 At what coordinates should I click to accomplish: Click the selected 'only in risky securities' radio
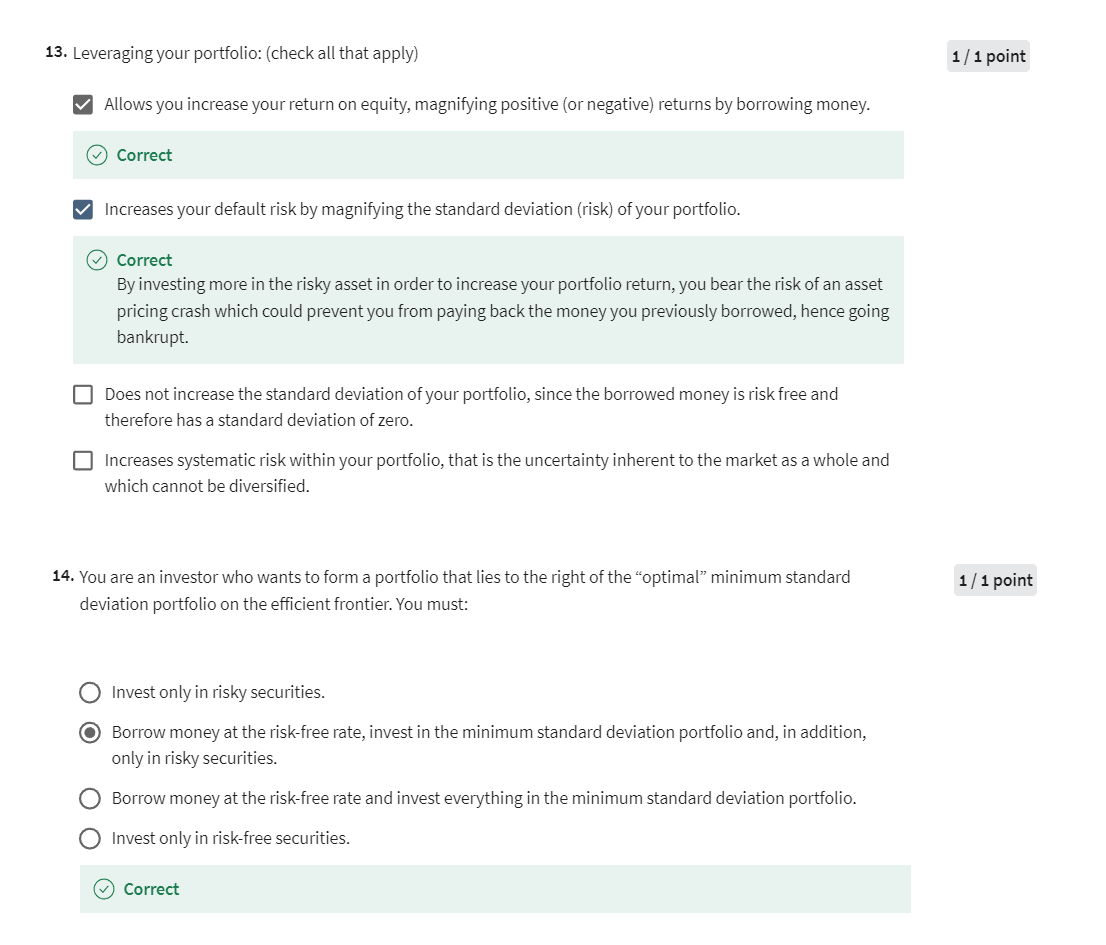[x=90, y=733]
